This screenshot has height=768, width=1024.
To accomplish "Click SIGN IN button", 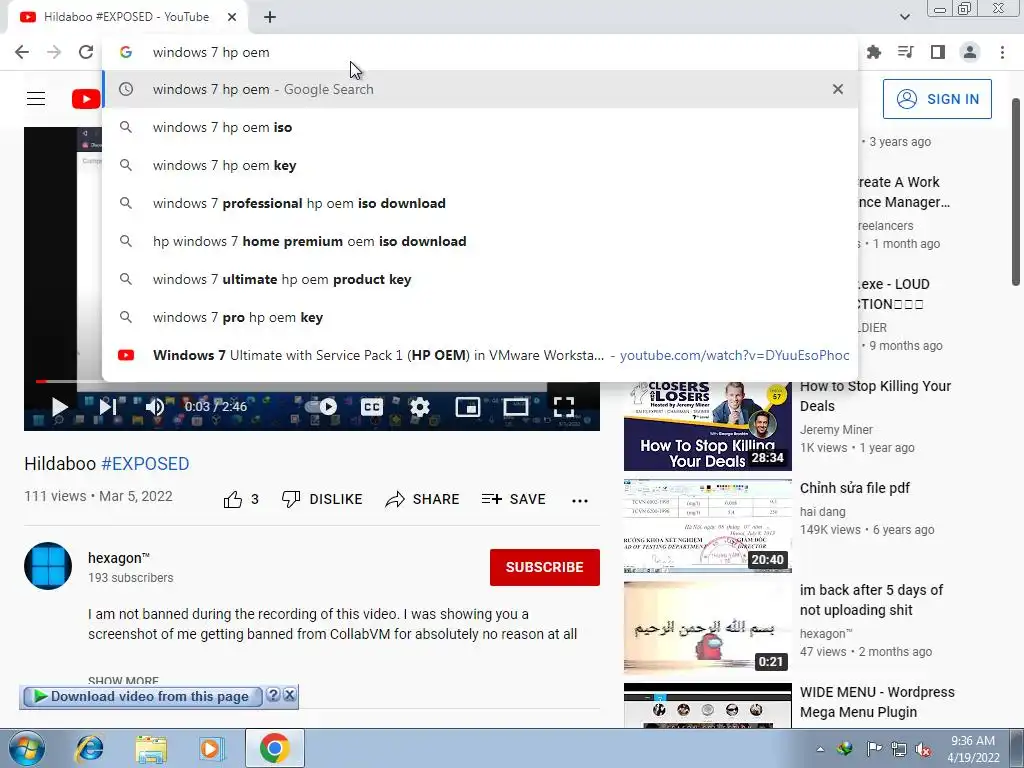I will pos(937,99).
